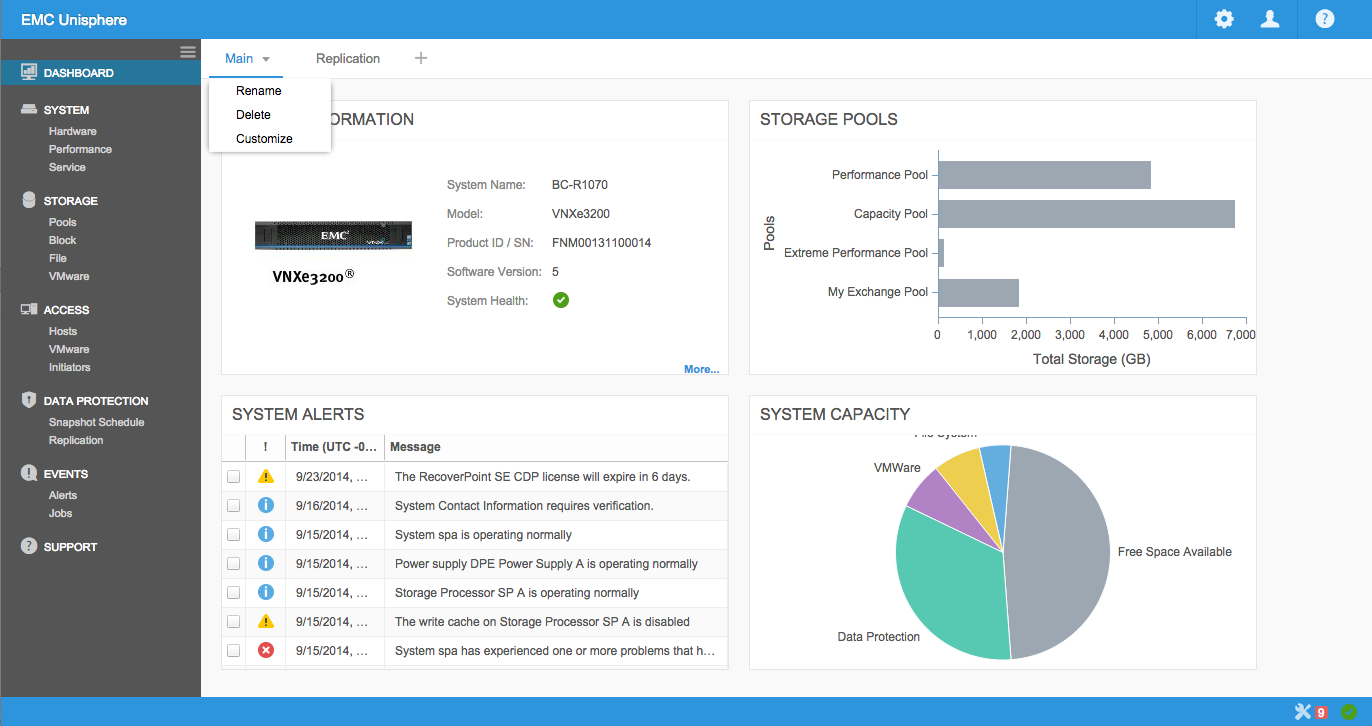
Task: Open Service under System
Action: click(67, 167)
